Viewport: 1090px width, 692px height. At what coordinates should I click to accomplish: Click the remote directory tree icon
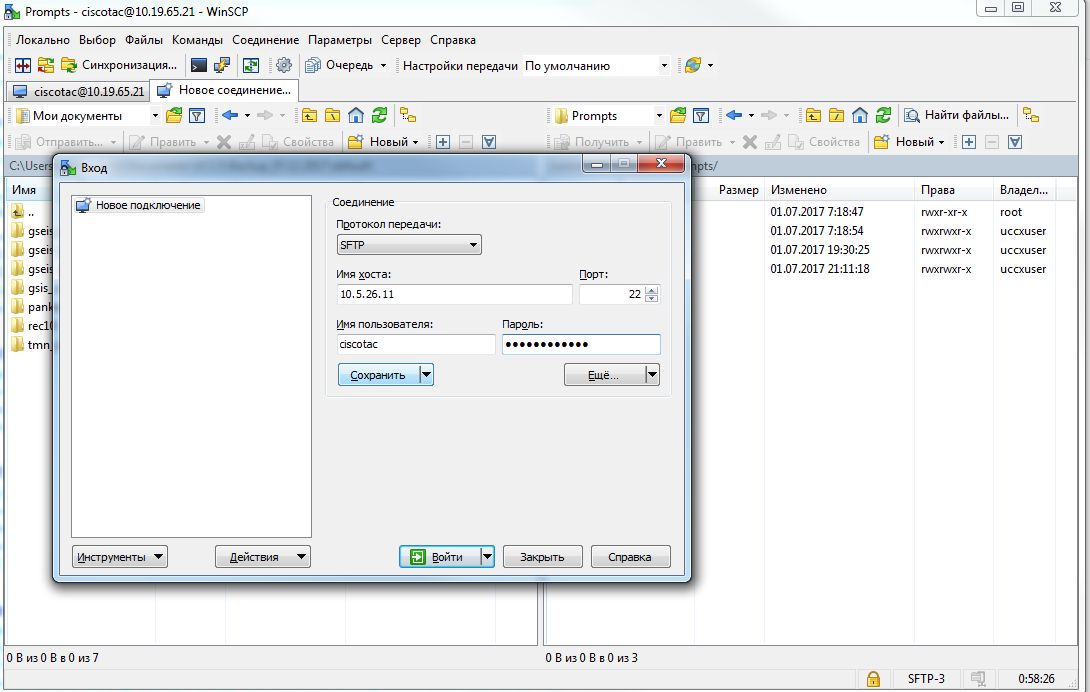click(1031, 115)
